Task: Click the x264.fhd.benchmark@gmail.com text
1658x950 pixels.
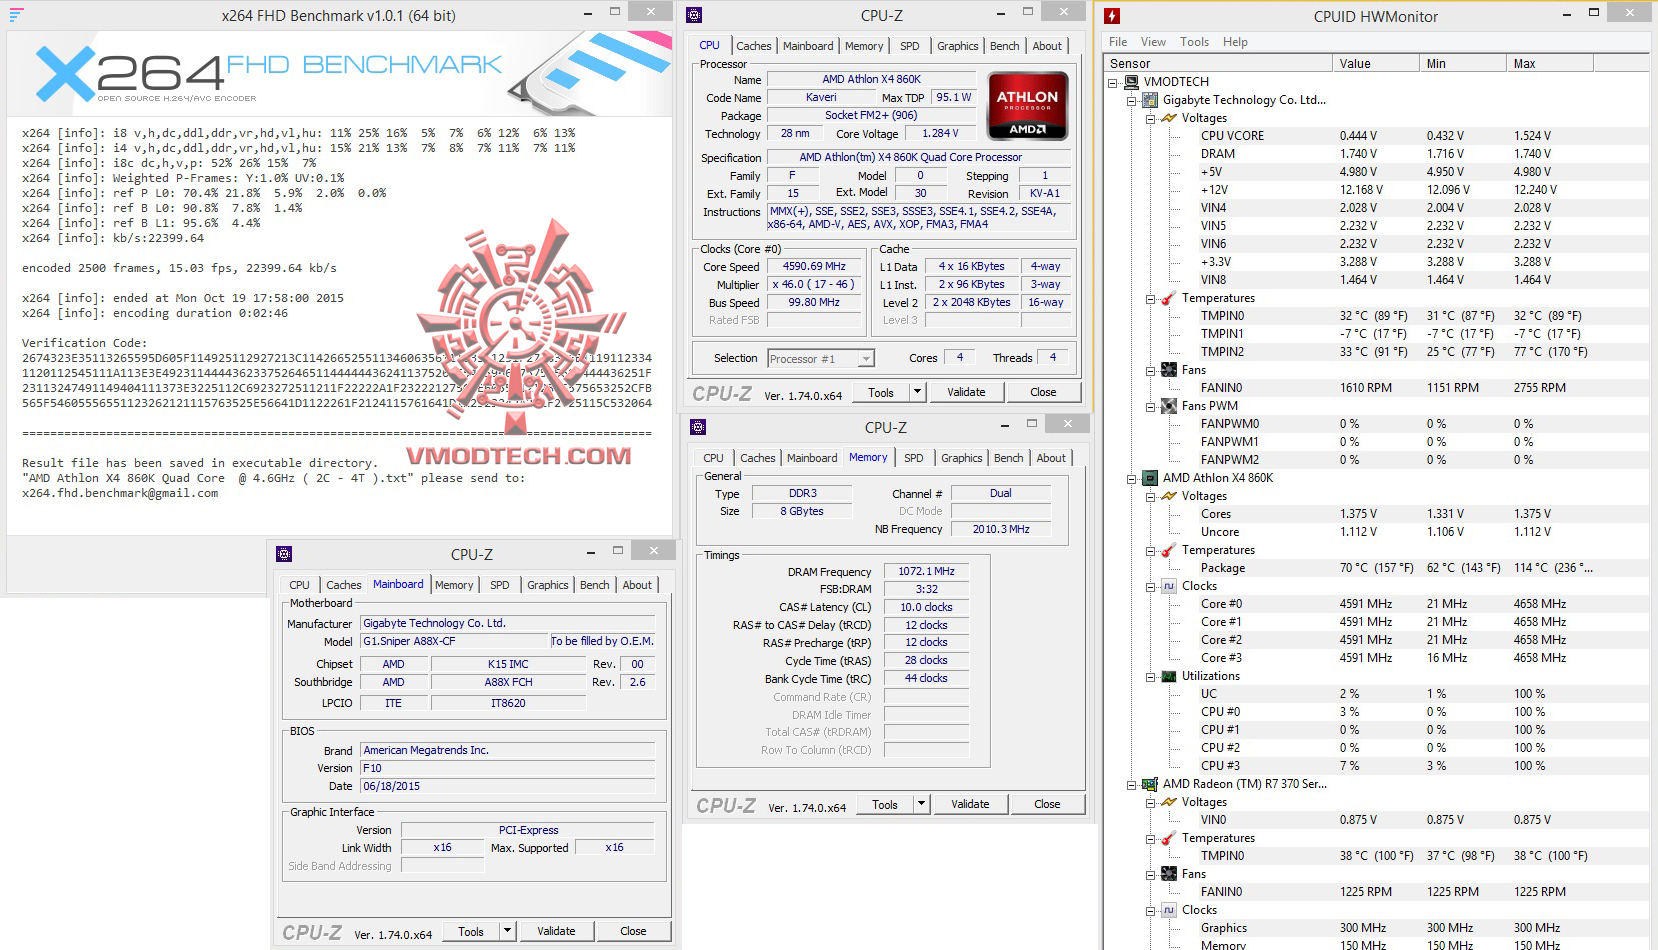Action: (120, 493)
